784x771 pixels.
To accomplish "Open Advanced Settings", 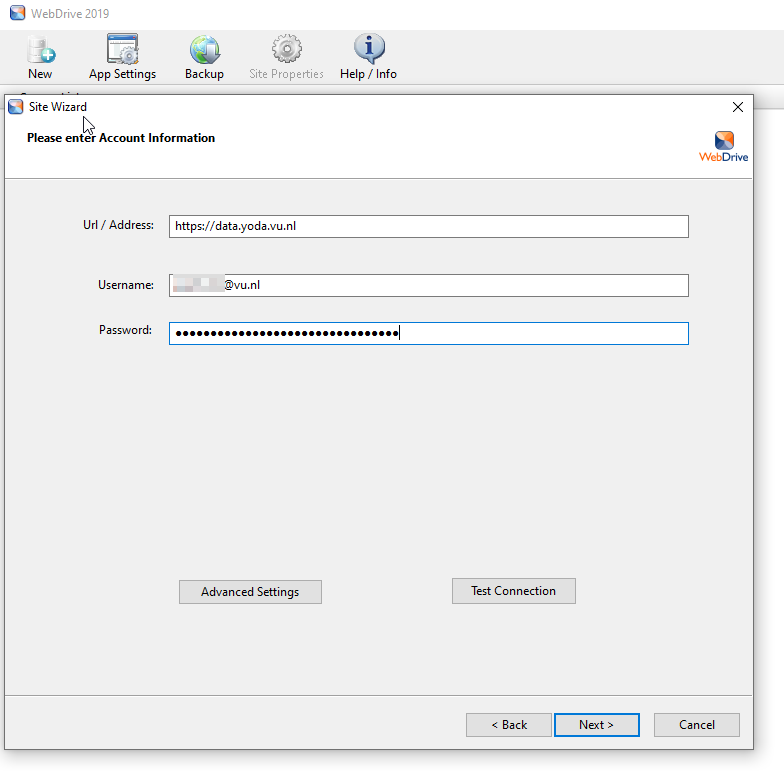I will pos(250,592).
